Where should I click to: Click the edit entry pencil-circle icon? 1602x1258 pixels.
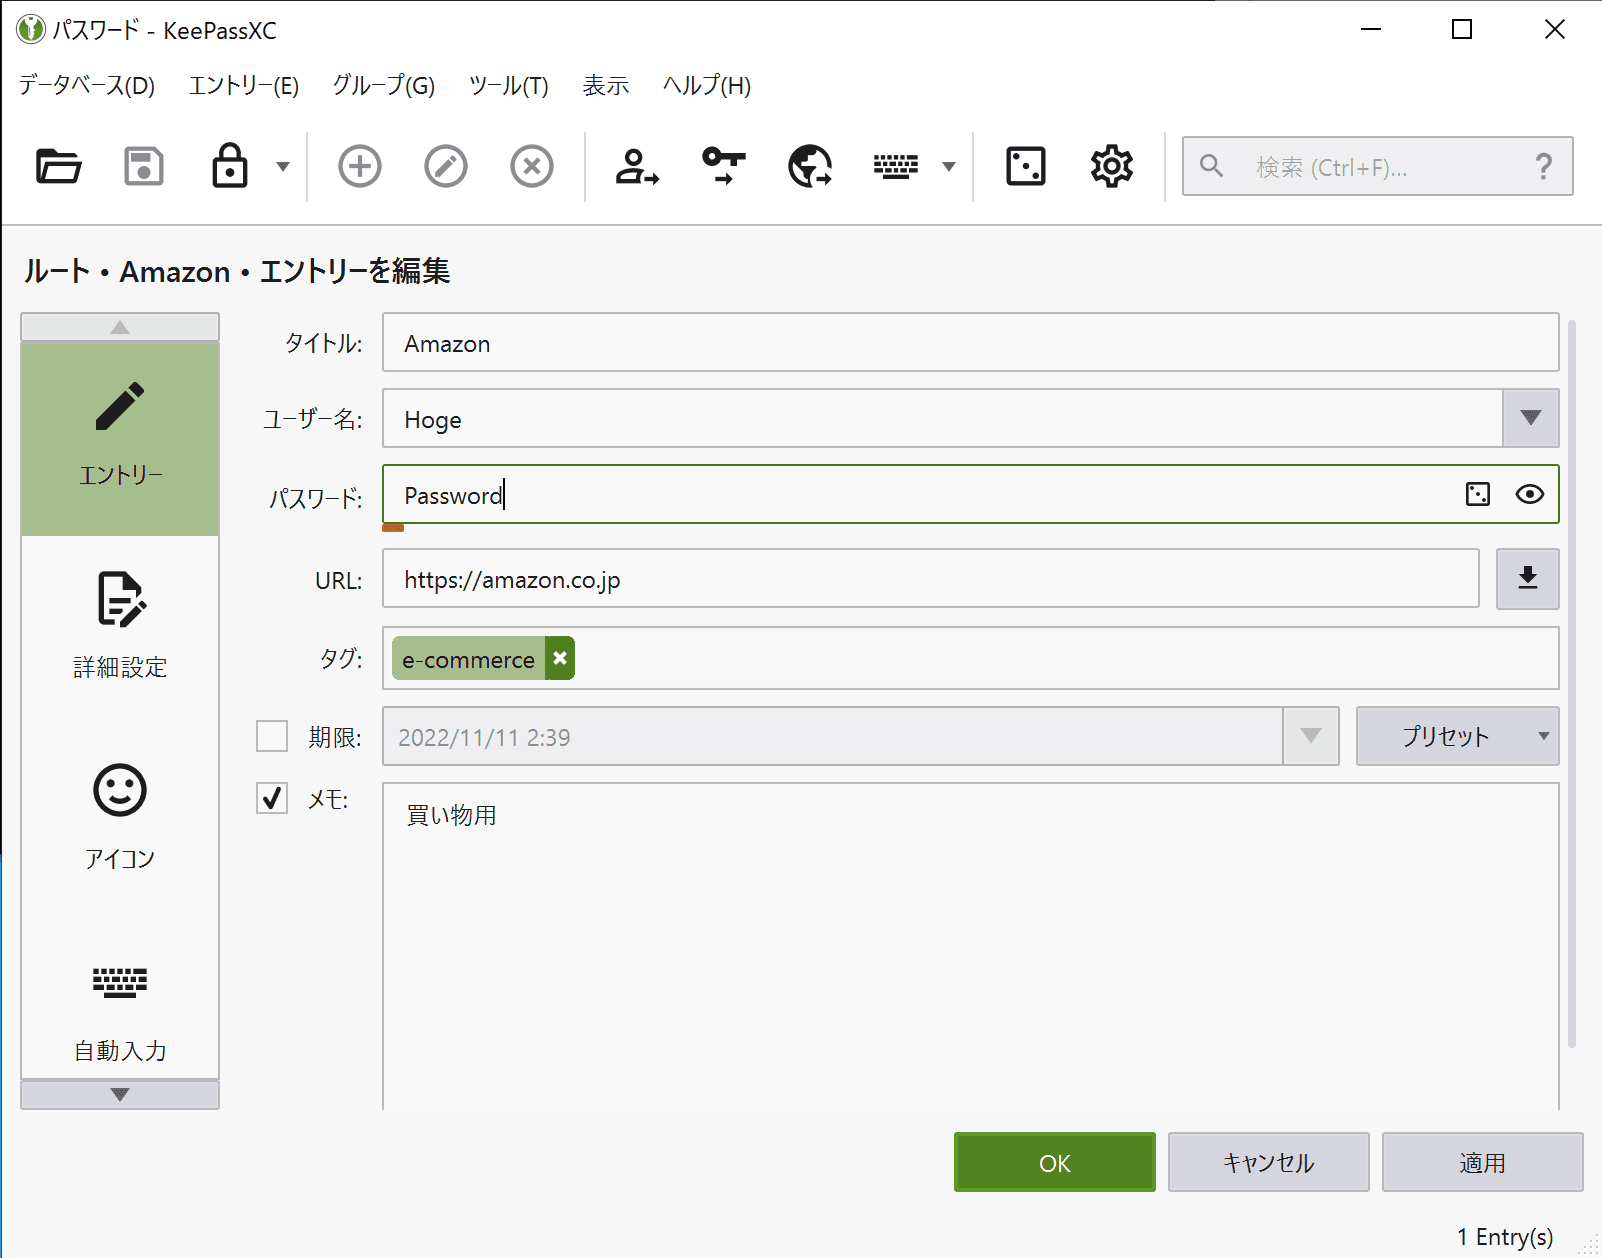(x=446, y=166)
